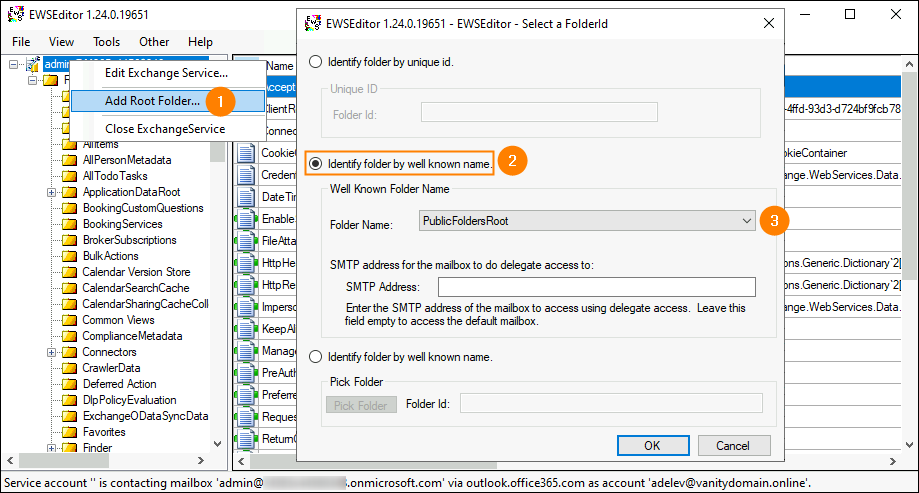The image size is (919, 493).
Task: Select the CrawlerData folder icon
Action: 69,368
